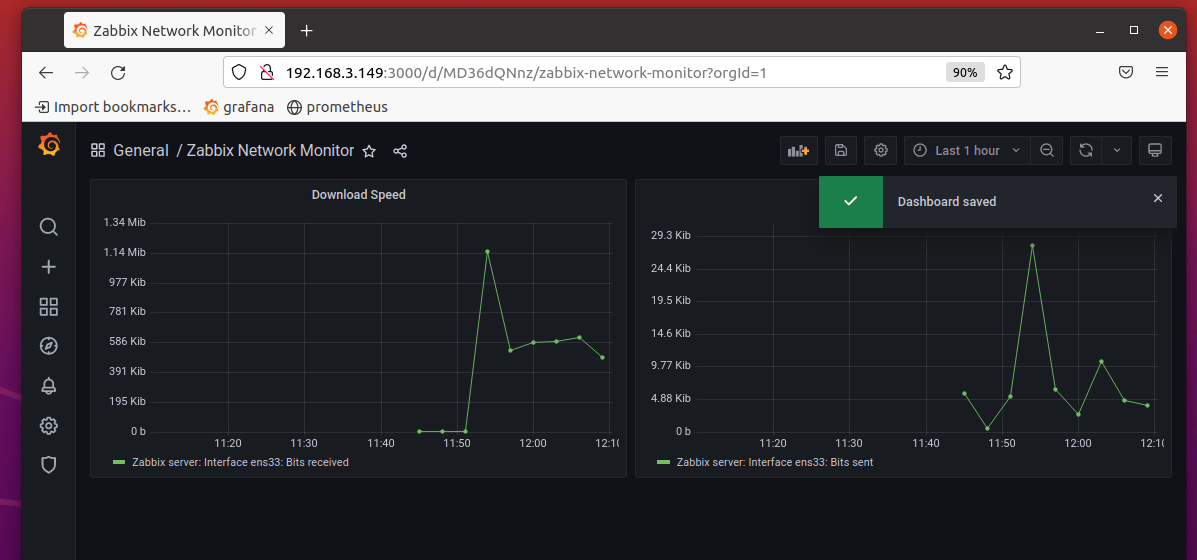The image size is (1197, 560).
Task: Expand the refresh interval dropdown arrow
Action: point(1117,150)
